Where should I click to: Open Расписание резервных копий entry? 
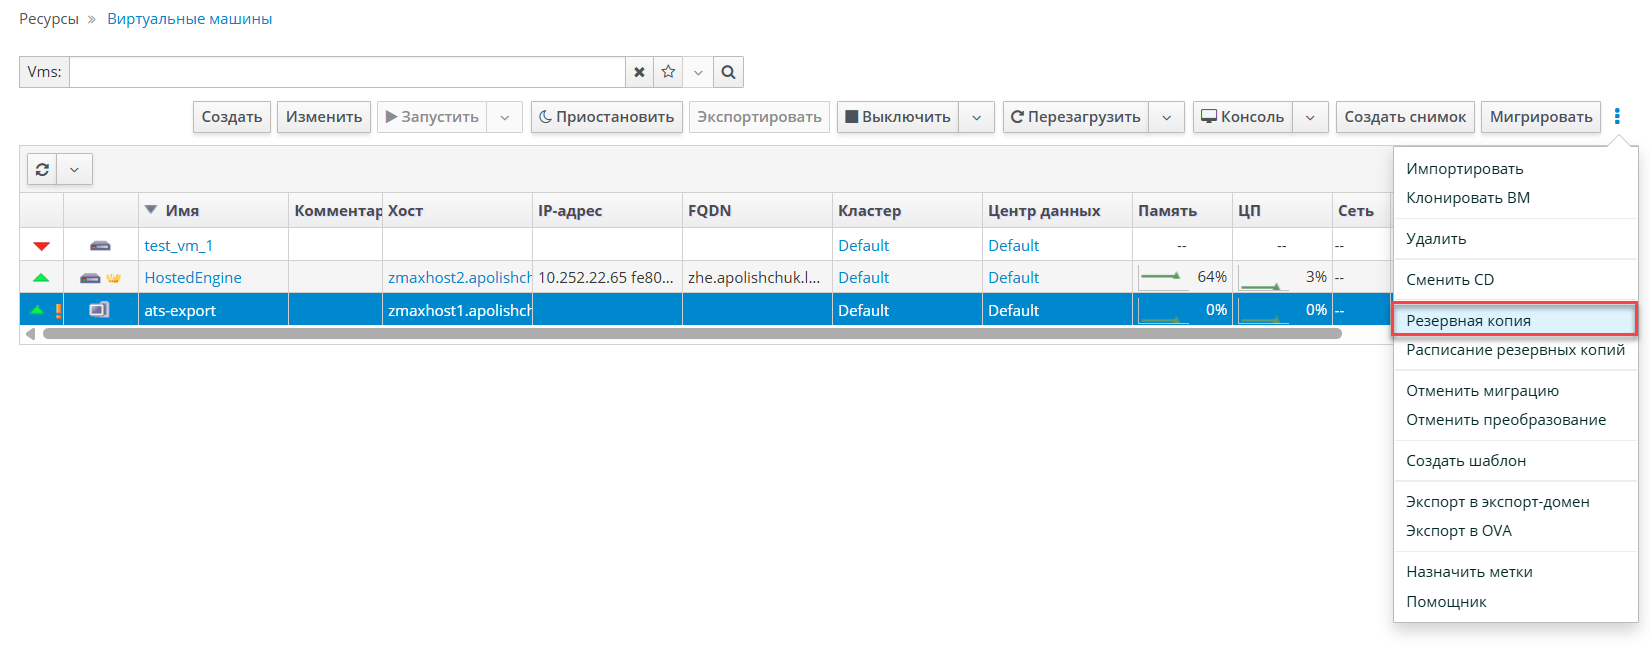coord(1515,350)
